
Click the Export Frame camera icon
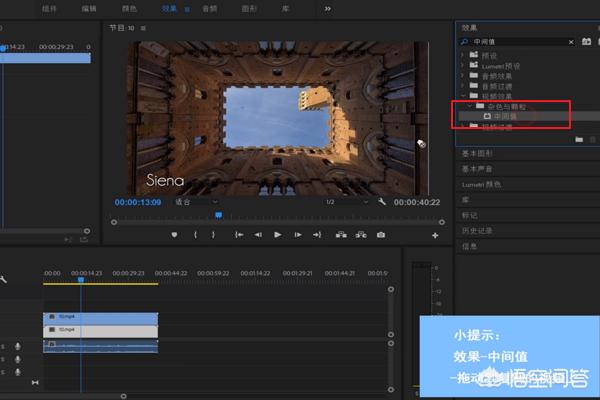click(380, 235)
